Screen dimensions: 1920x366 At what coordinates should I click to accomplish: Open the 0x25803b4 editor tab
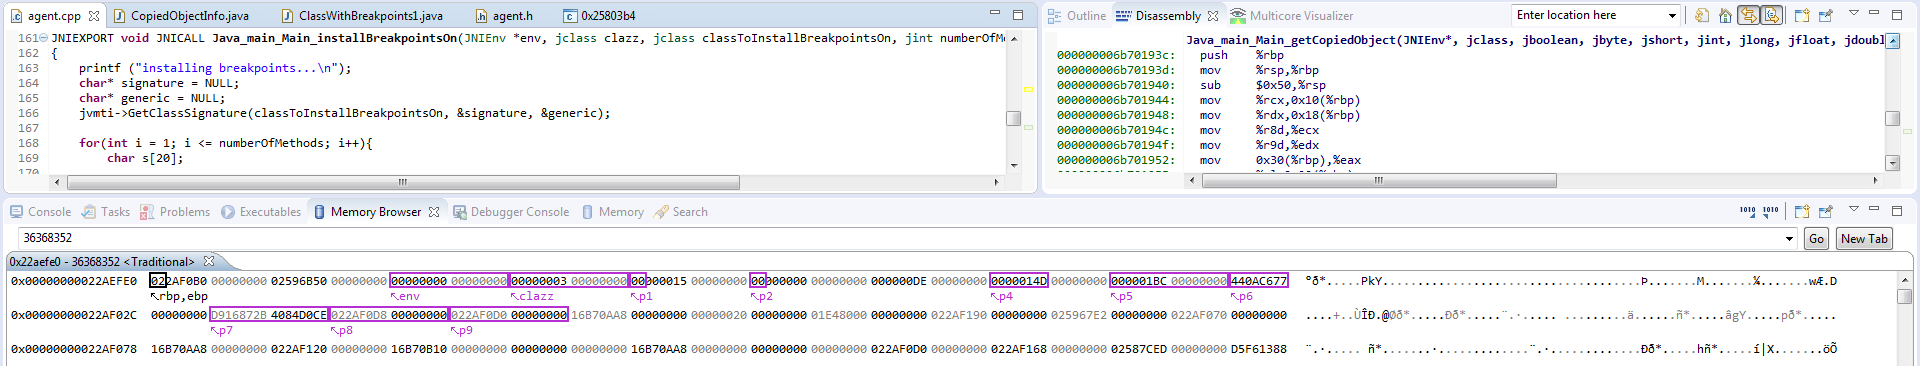click(600, 16)
